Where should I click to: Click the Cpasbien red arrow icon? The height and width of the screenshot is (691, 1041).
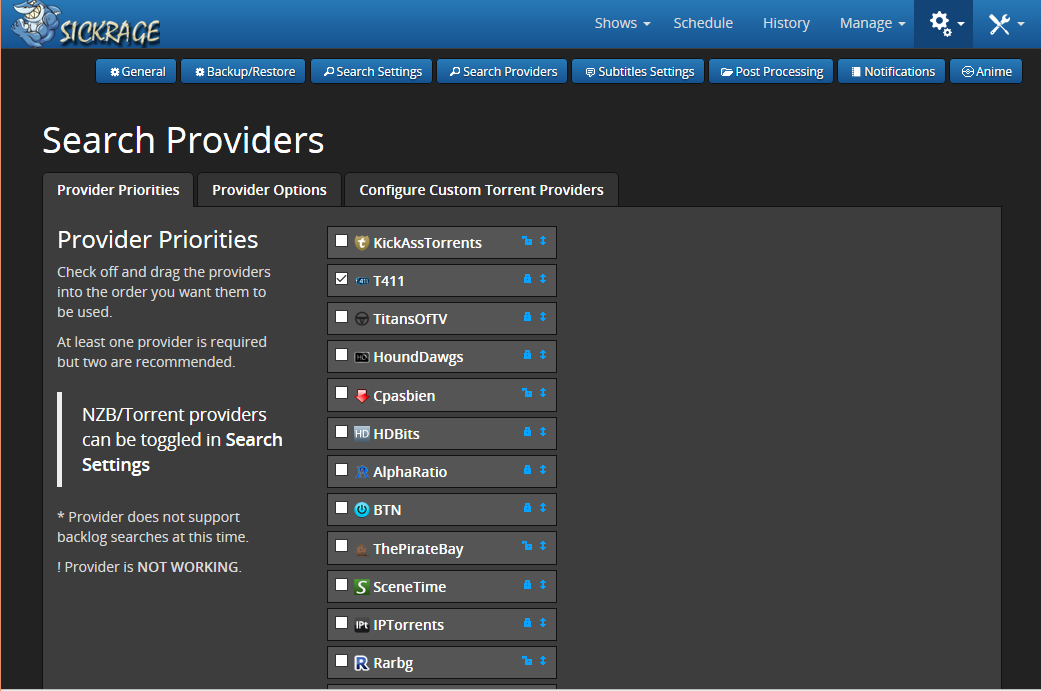(x=362, y=396)
